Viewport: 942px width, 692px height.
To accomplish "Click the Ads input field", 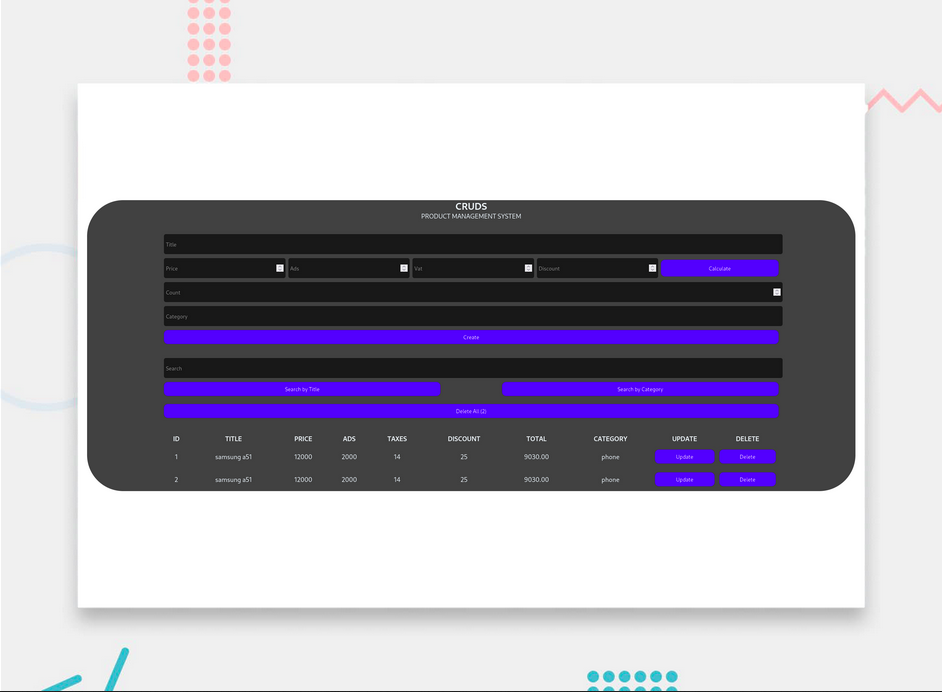I will tap(342, 268).
